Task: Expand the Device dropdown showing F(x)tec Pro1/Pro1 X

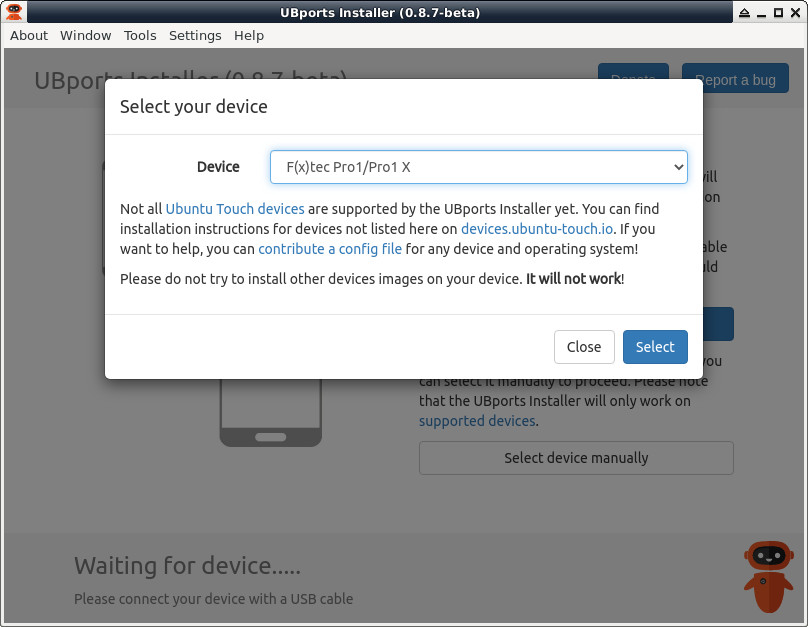Action: [479, 167]
